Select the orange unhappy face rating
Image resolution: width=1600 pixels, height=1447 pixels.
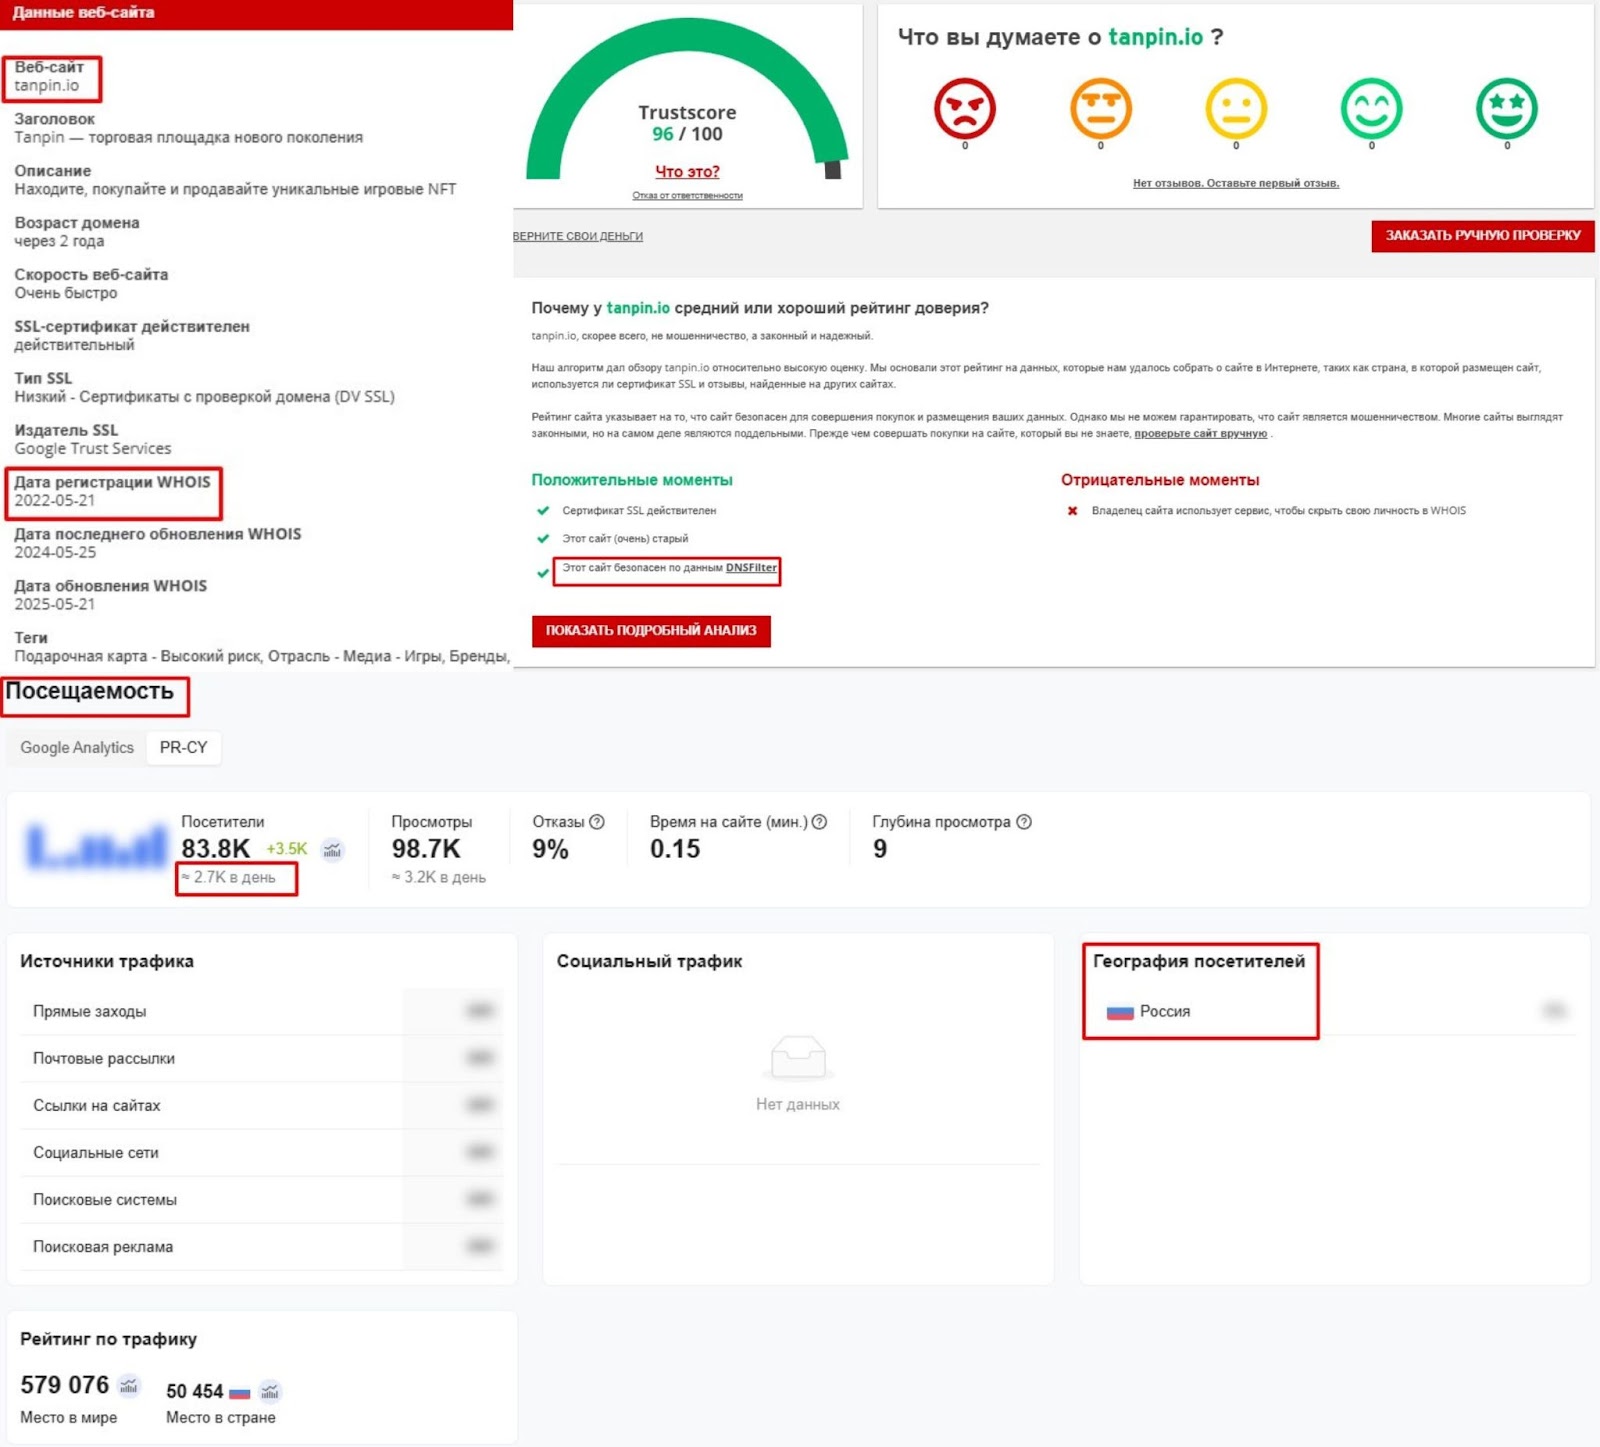[x=1100, y=108]
